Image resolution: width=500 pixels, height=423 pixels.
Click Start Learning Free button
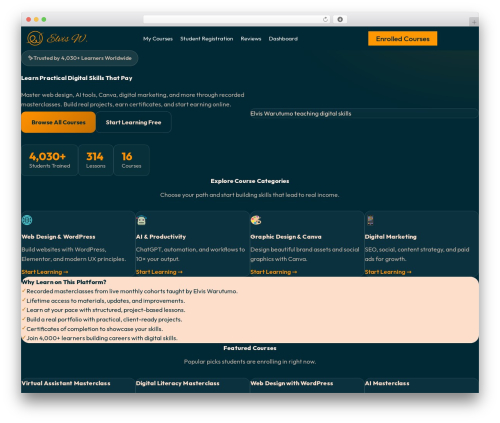click(x=134, y=122)
